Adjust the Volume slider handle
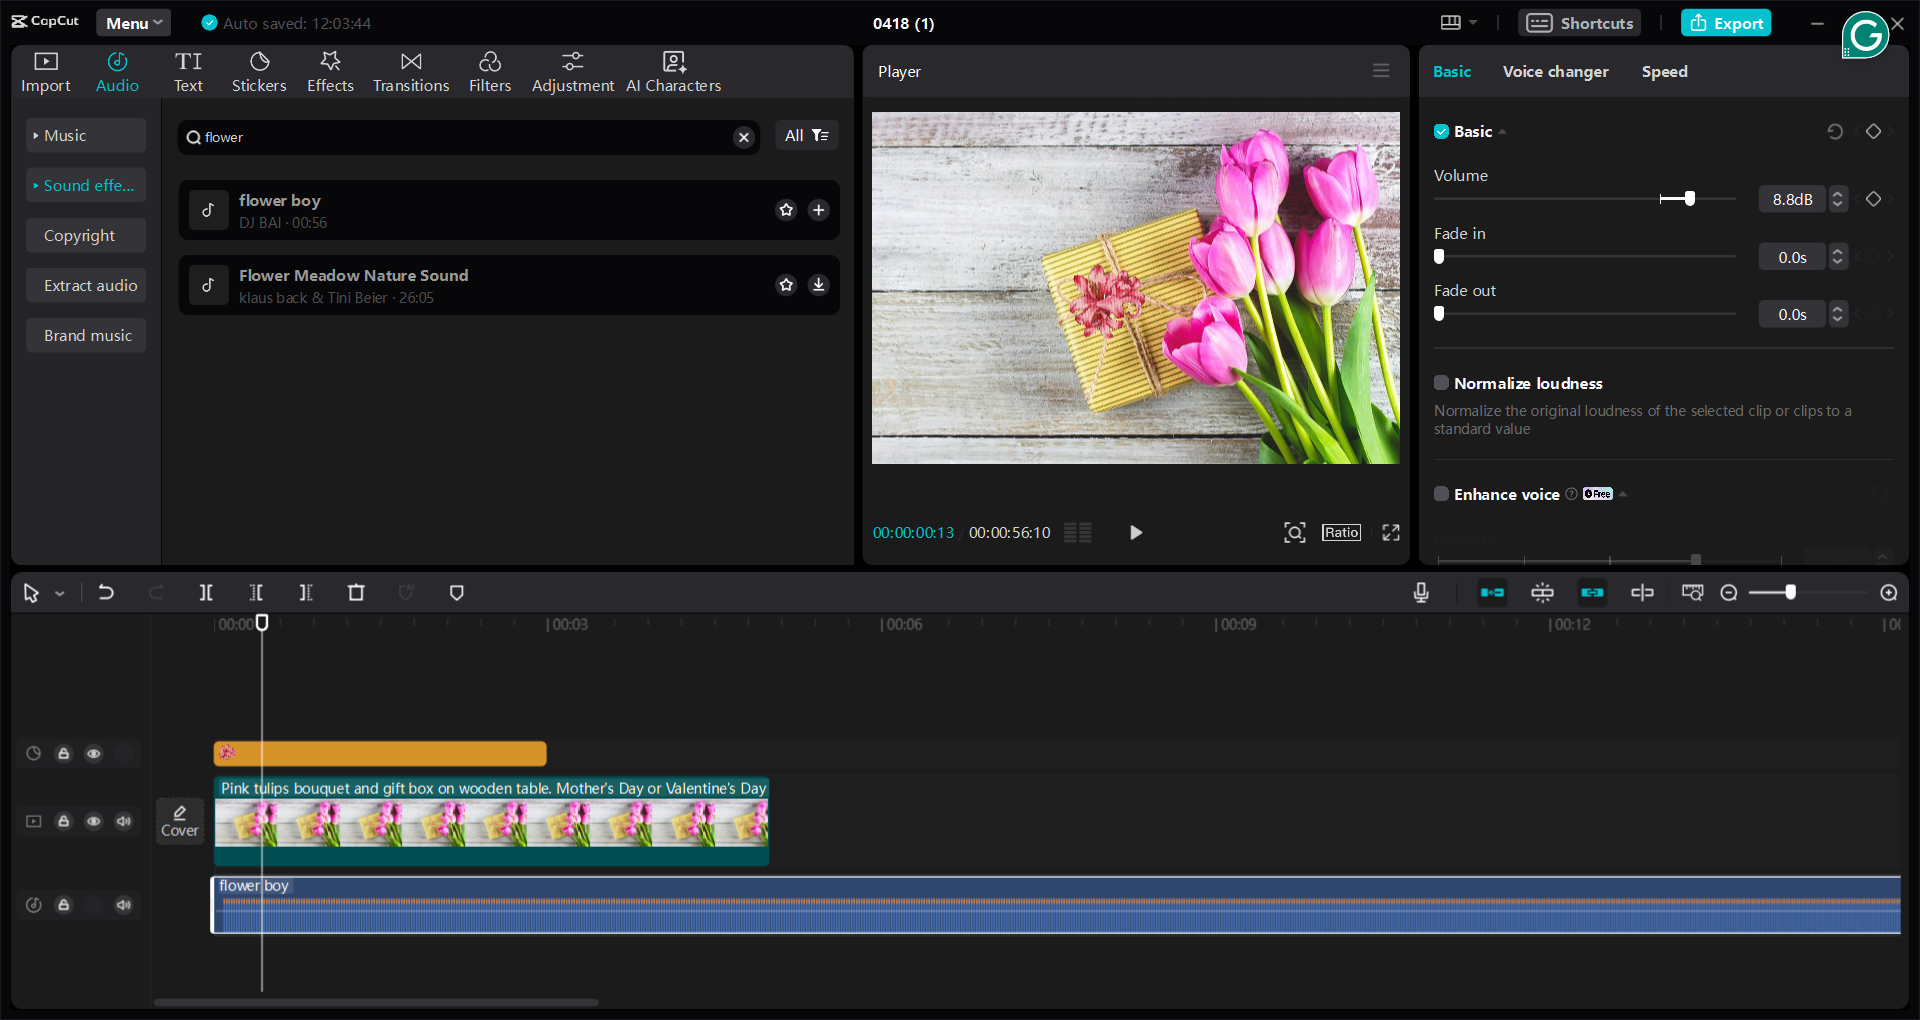 1690,199
